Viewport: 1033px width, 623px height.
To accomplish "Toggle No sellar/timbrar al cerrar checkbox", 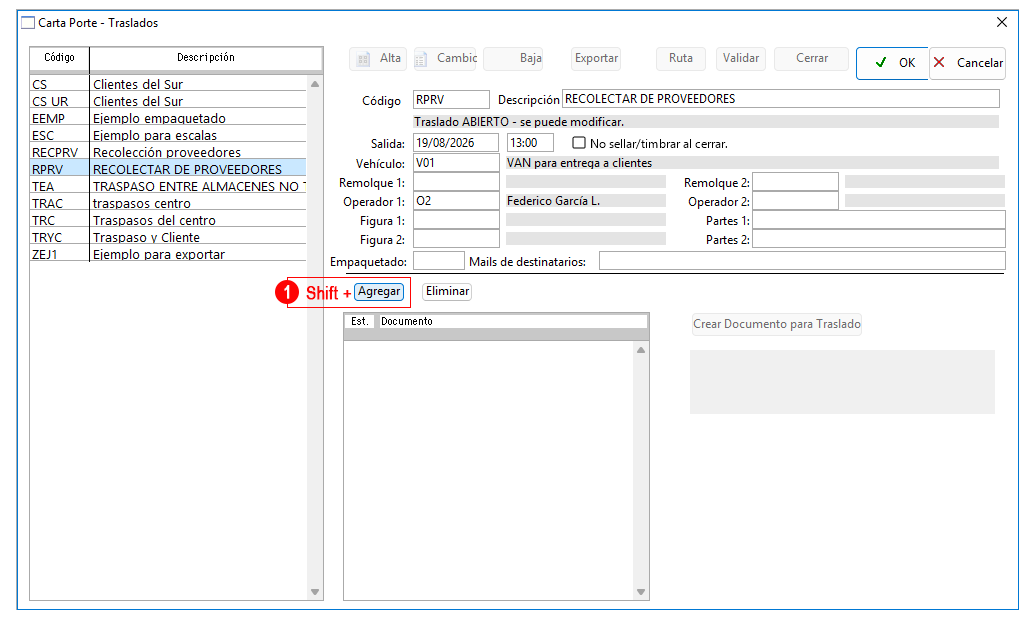I will tap(579, 143).
